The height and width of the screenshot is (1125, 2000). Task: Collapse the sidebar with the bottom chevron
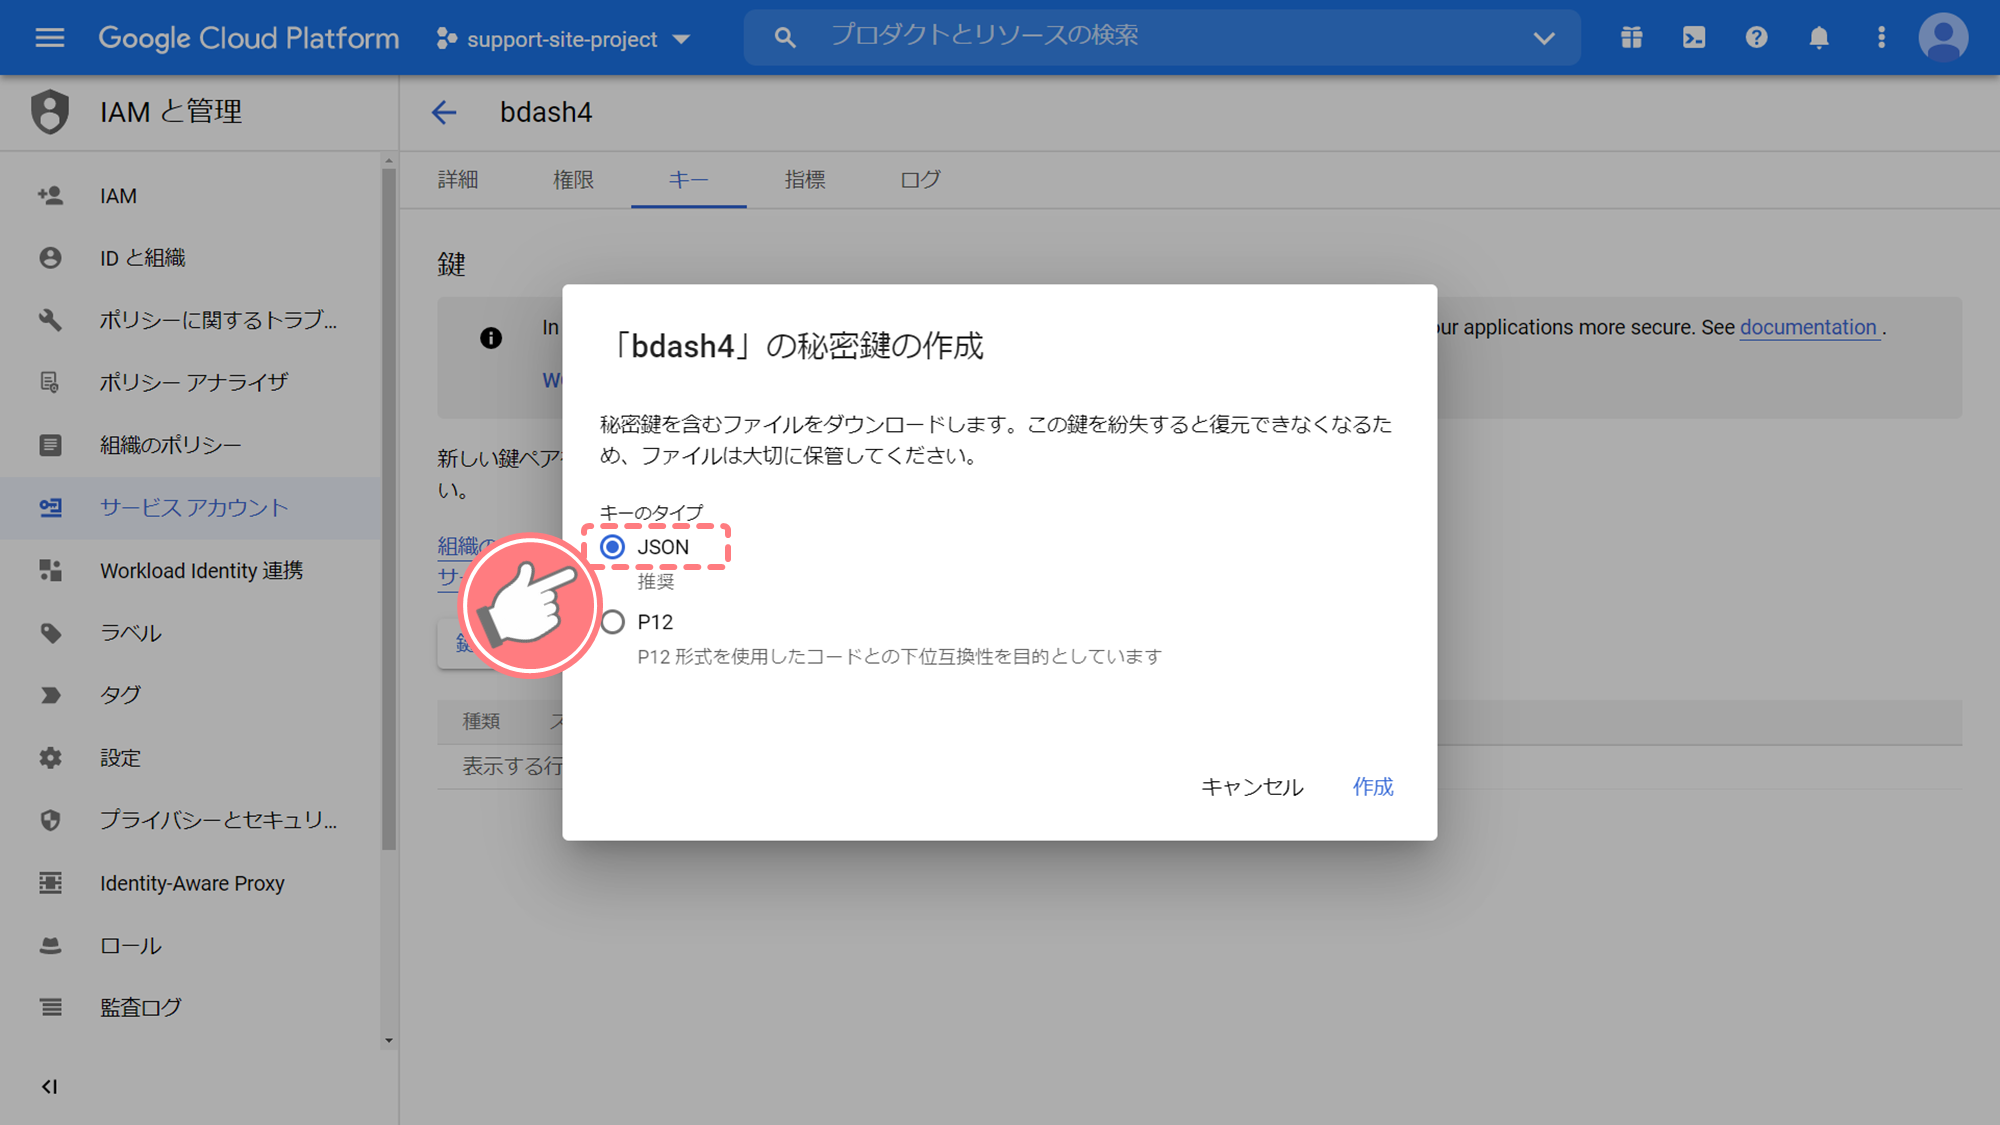click(49, 1086)
